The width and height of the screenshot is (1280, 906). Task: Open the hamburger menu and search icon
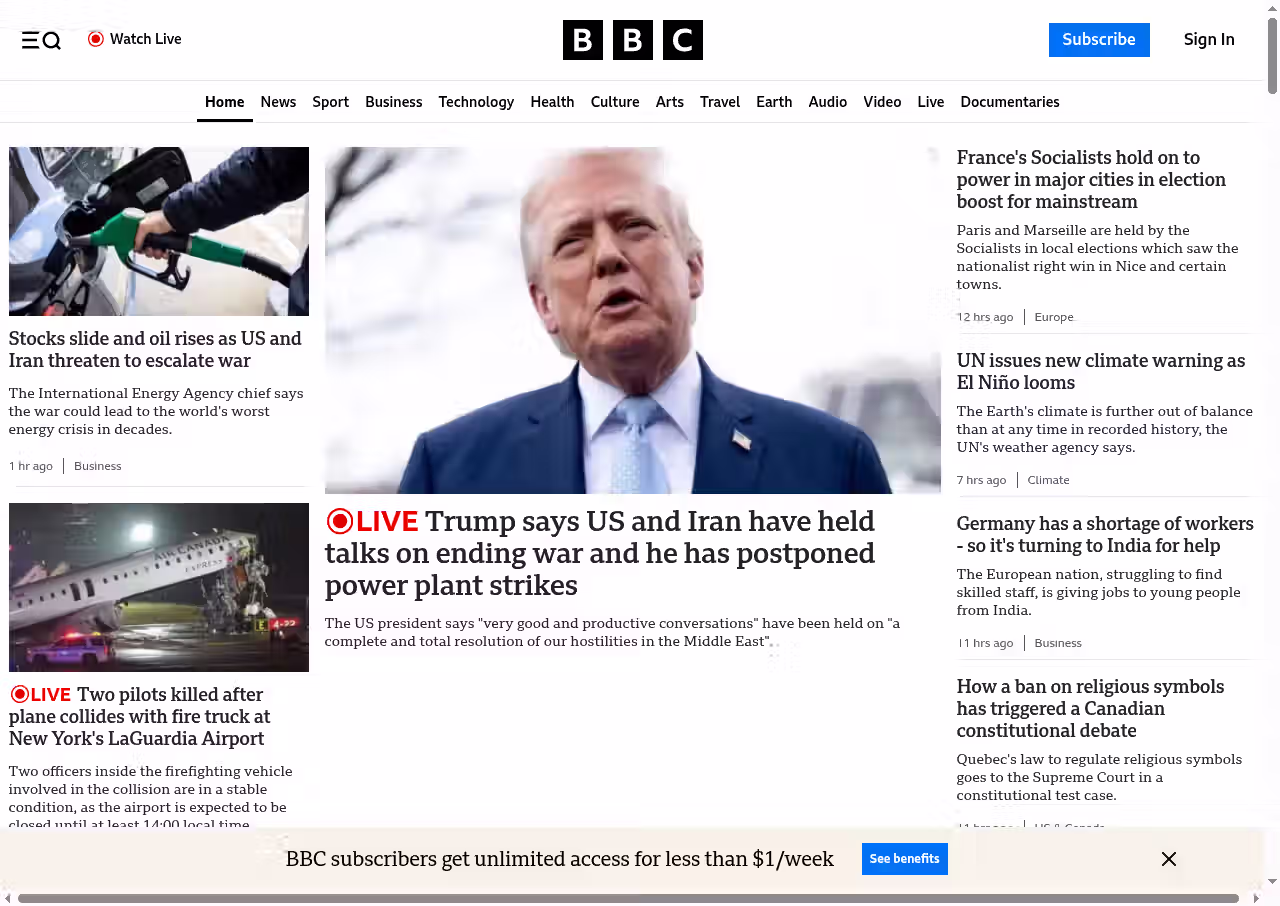click(x=41, y=40)
